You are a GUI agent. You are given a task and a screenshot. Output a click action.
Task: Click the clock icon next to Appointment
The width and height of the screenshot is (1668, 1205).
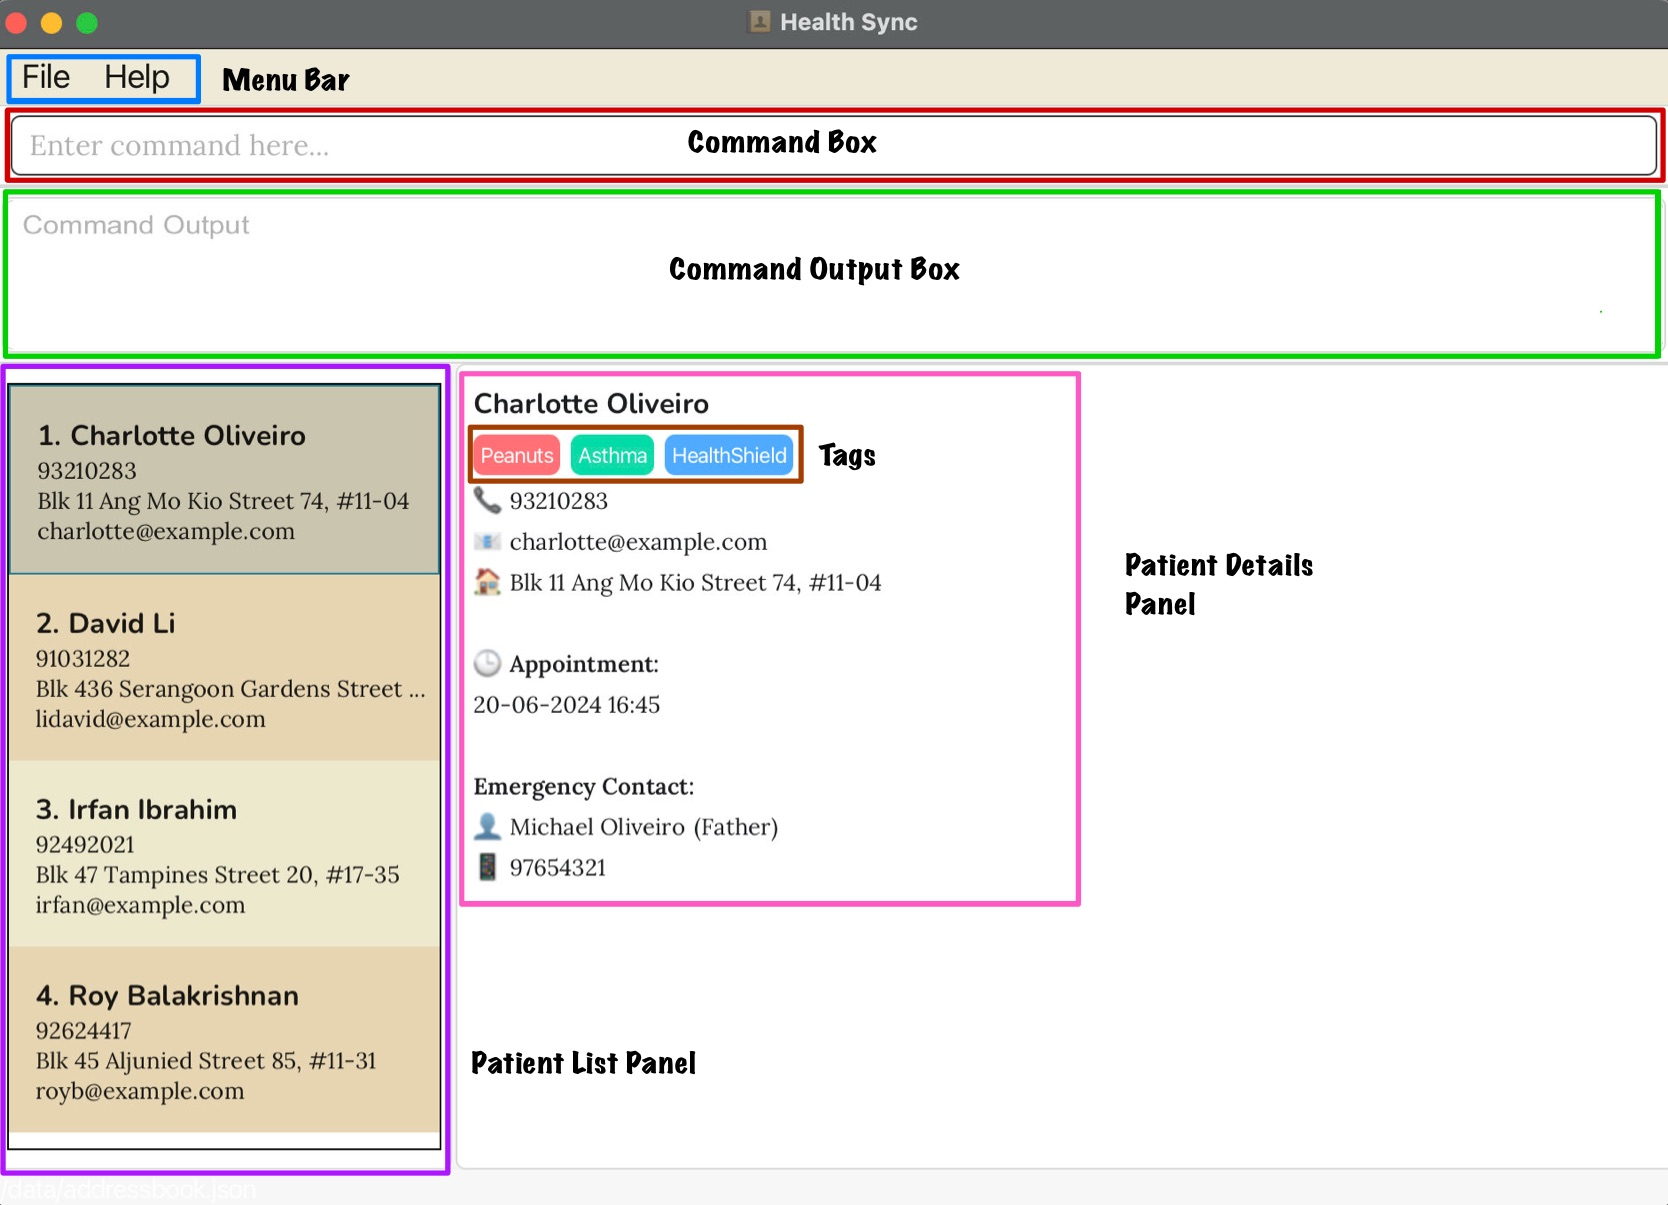(x=487, y=663)
